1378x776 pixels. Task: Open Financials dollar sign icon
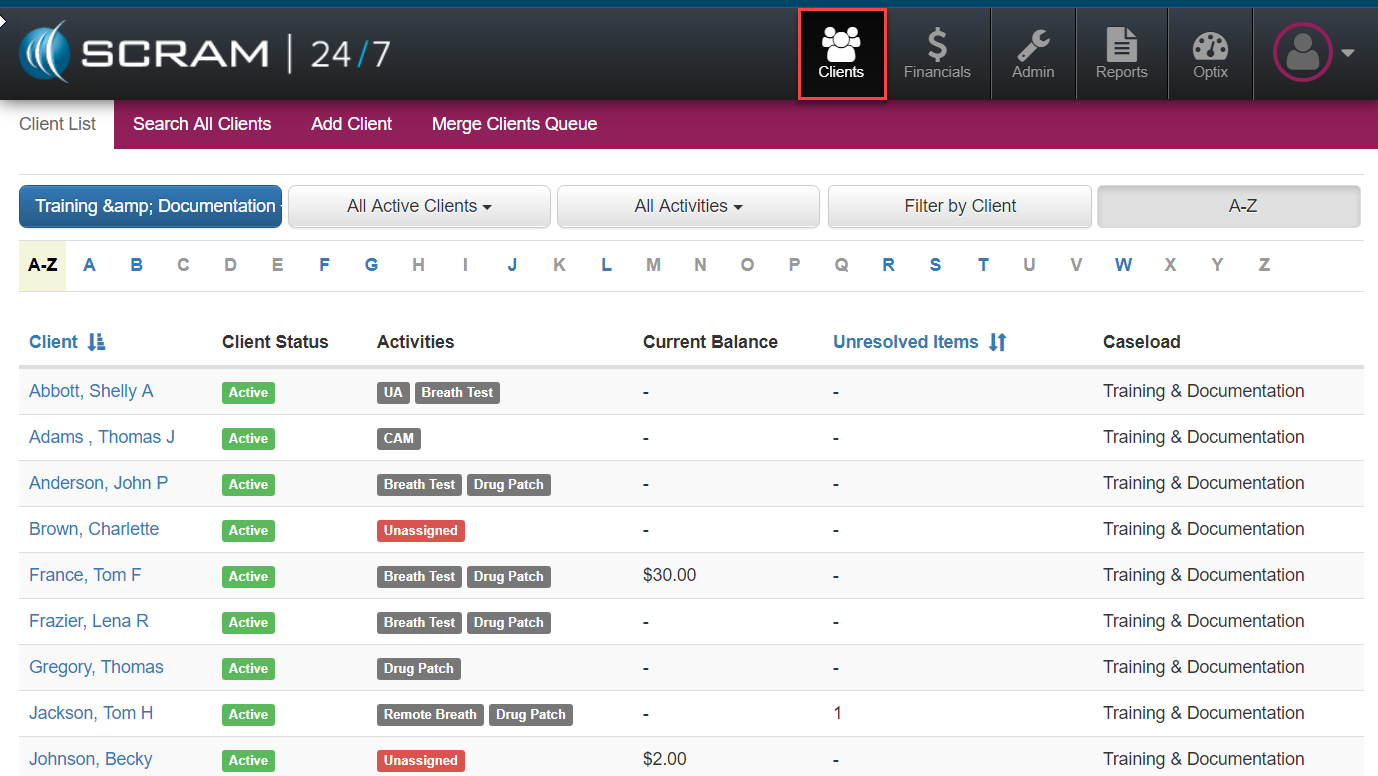937,45
